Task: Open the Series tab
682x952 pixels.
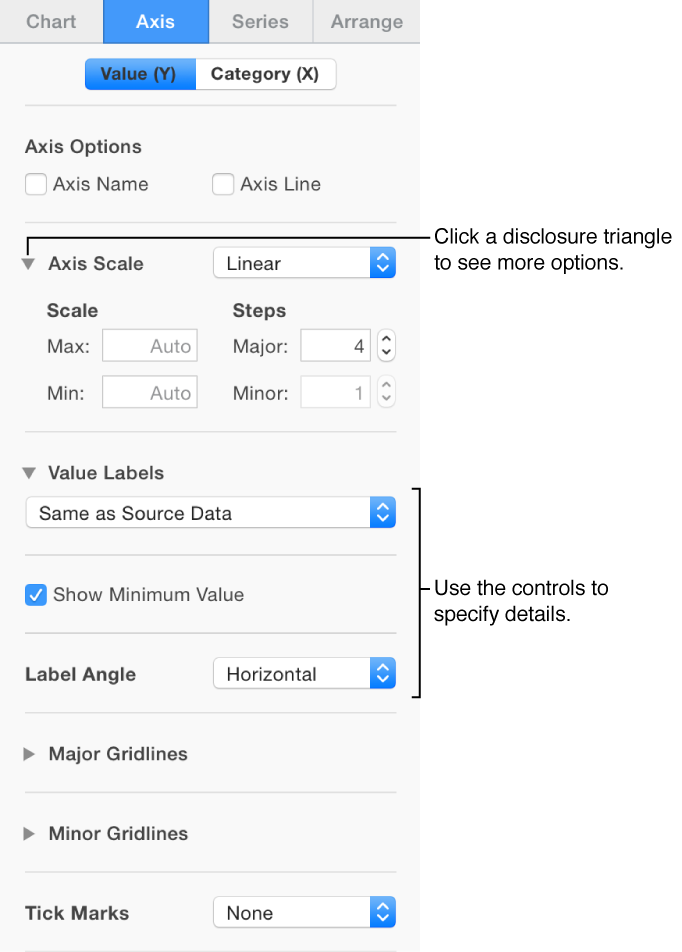Action: tap(259, 21)
